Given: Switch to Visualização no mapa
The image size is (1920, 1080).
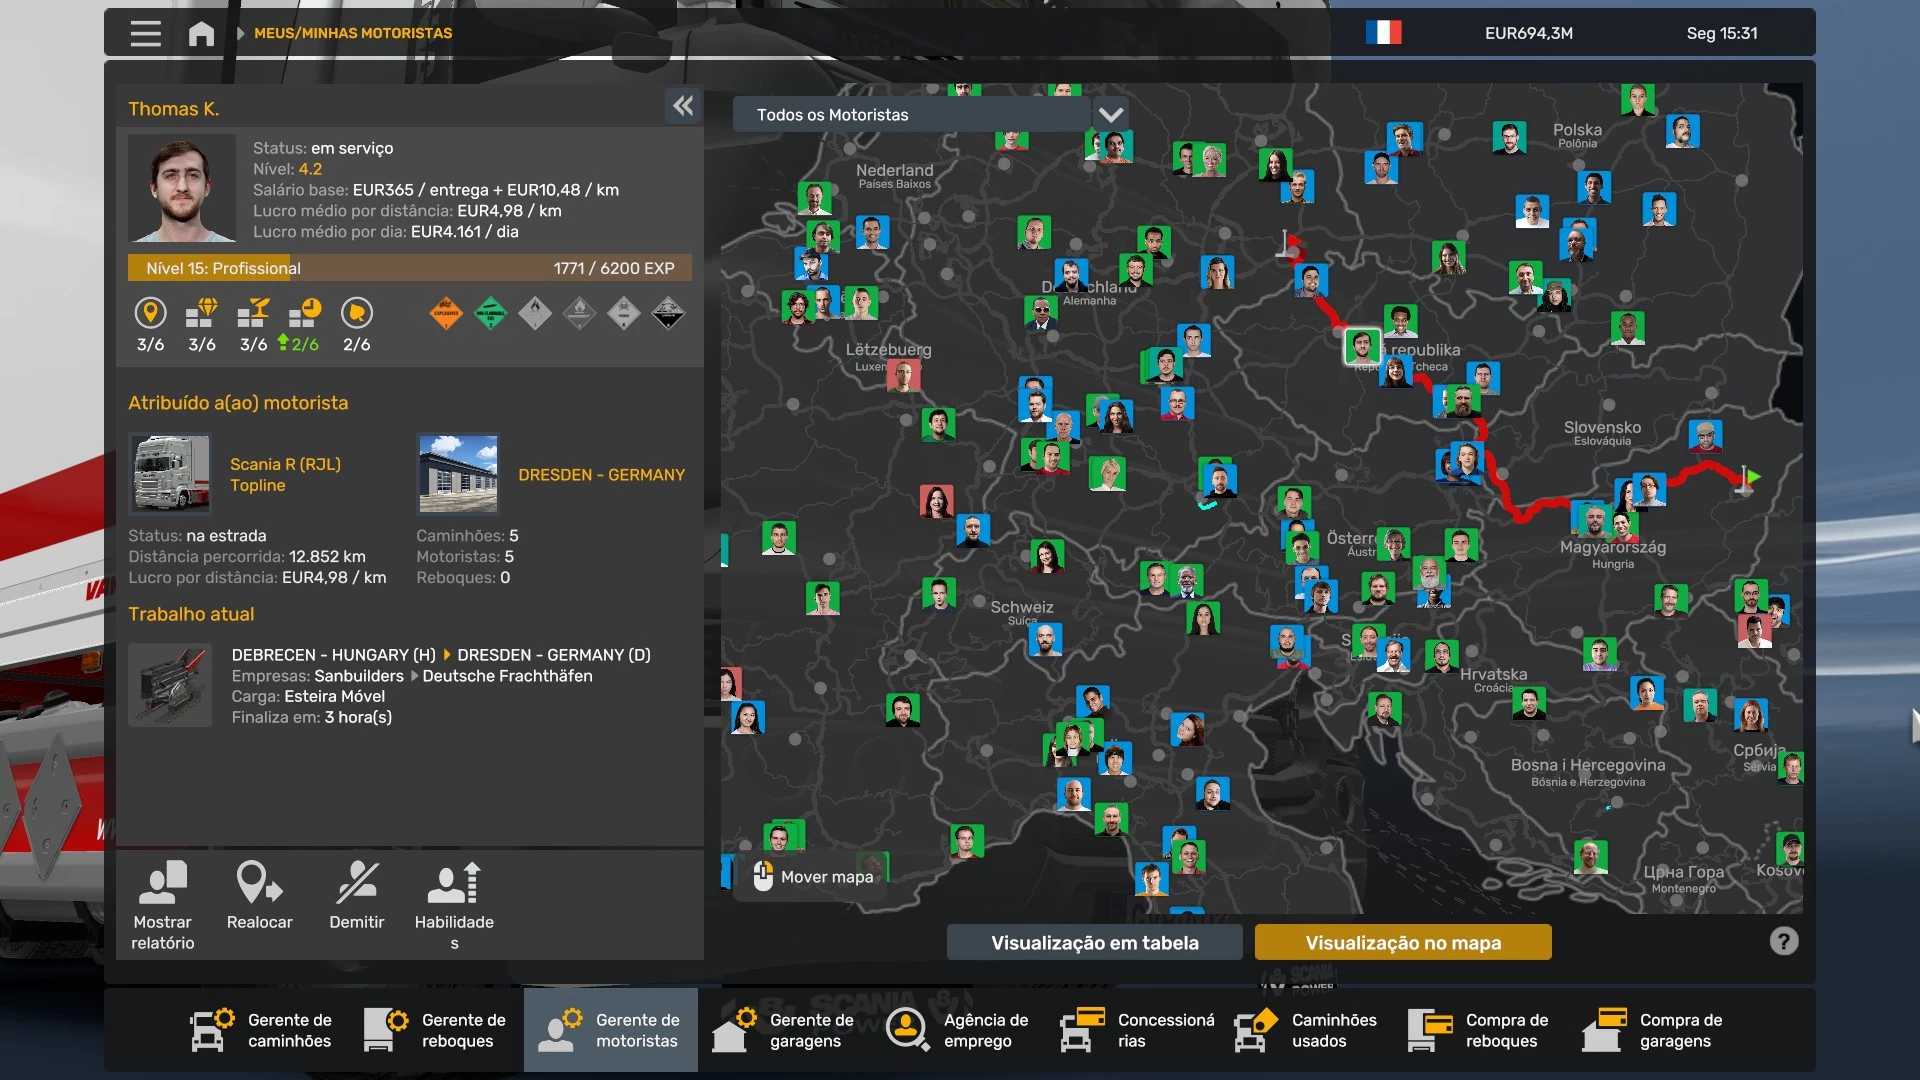Looking at the screenshot, I should [1402, 942].
